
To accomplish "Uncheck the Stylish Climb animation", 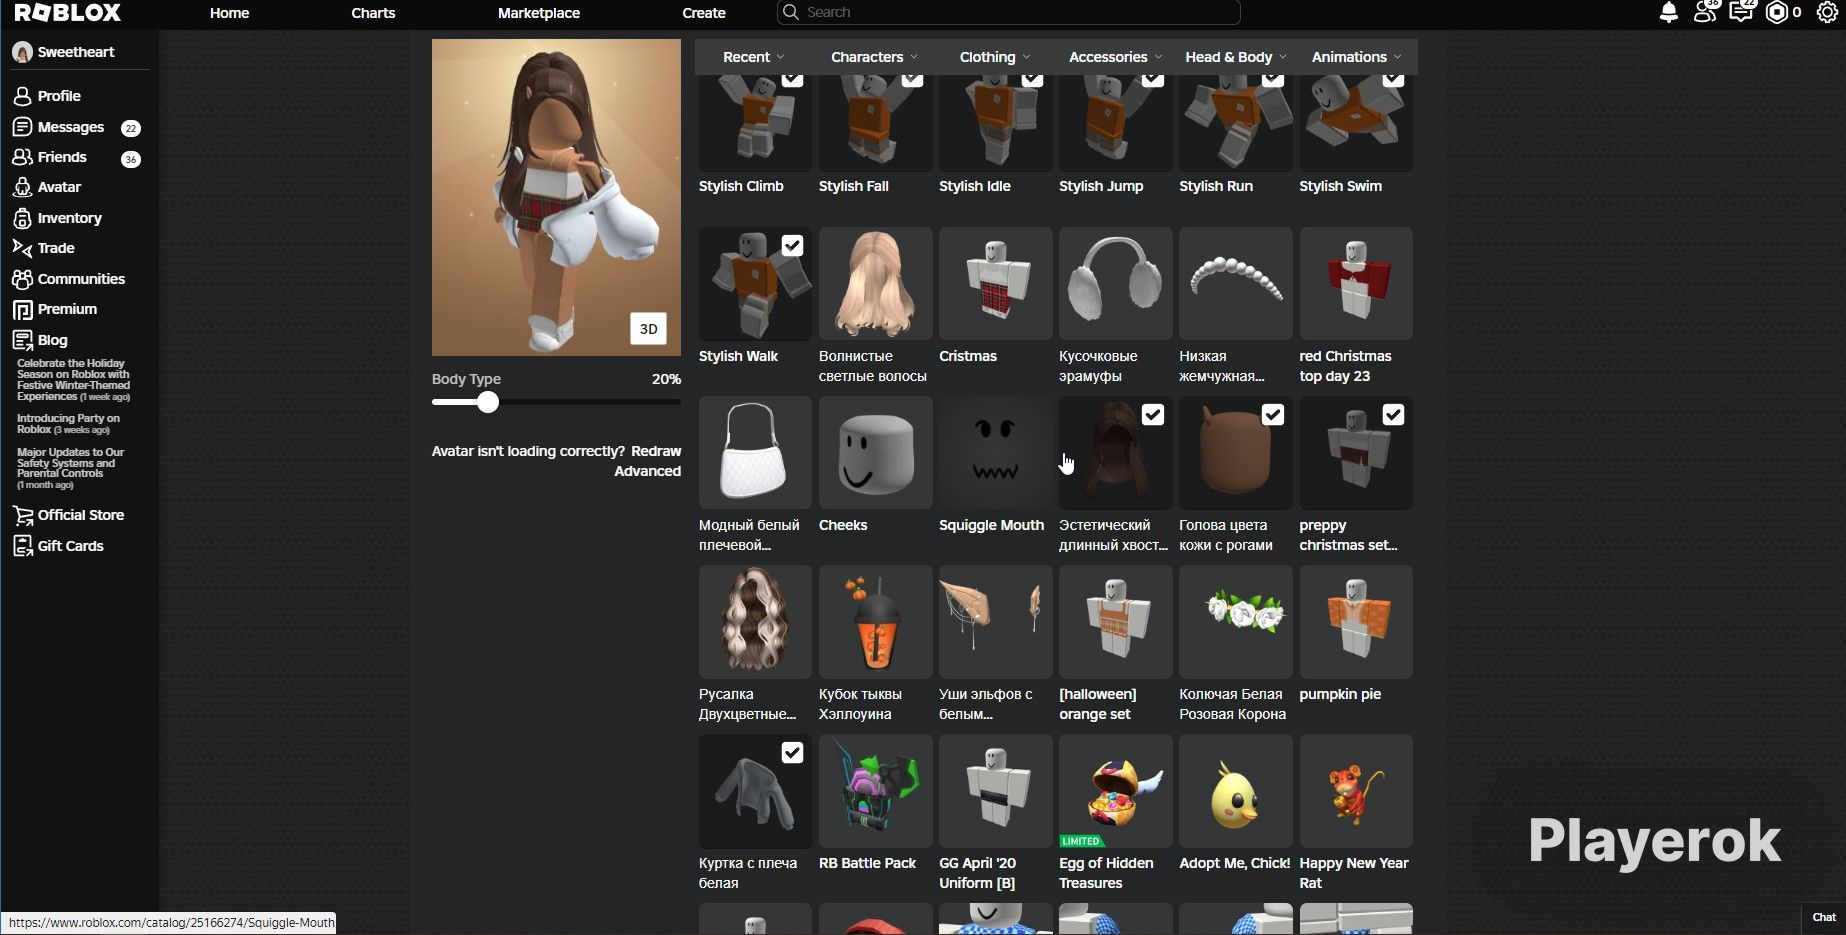I will coord(792,79).
